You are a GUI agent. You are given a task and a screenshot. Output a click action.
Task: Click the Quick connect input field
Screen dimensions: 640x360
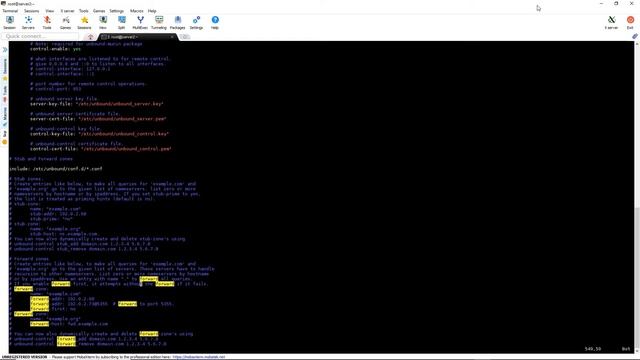pyautogui.click(x=40, y=36)
